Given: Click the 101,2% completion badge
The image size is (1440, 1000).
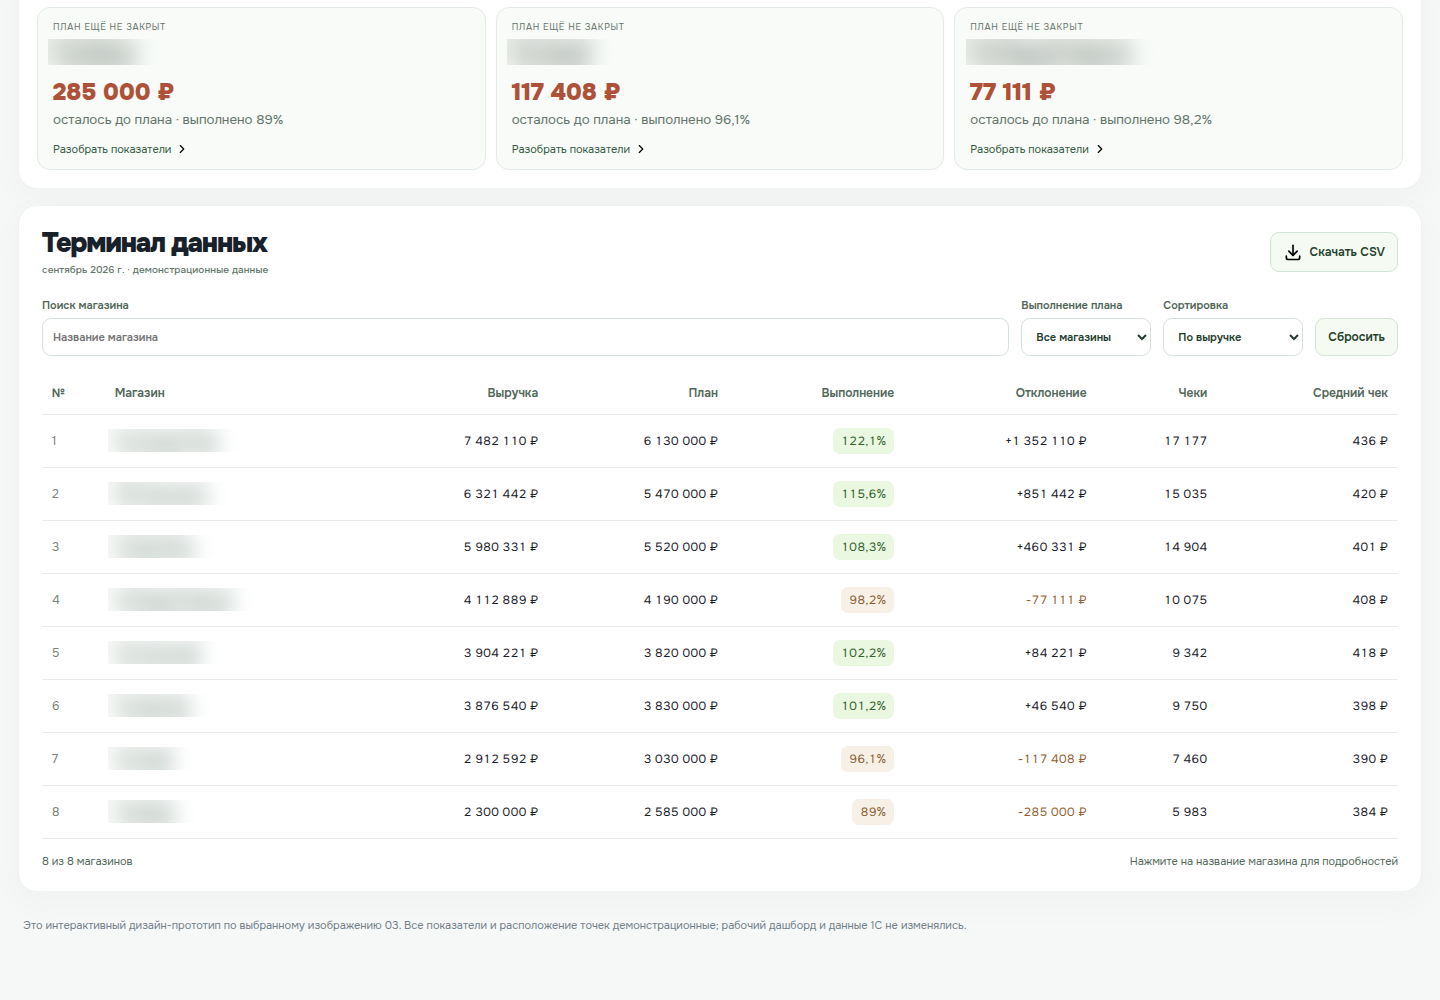Looking at the screenshot, I should [864, 706].
